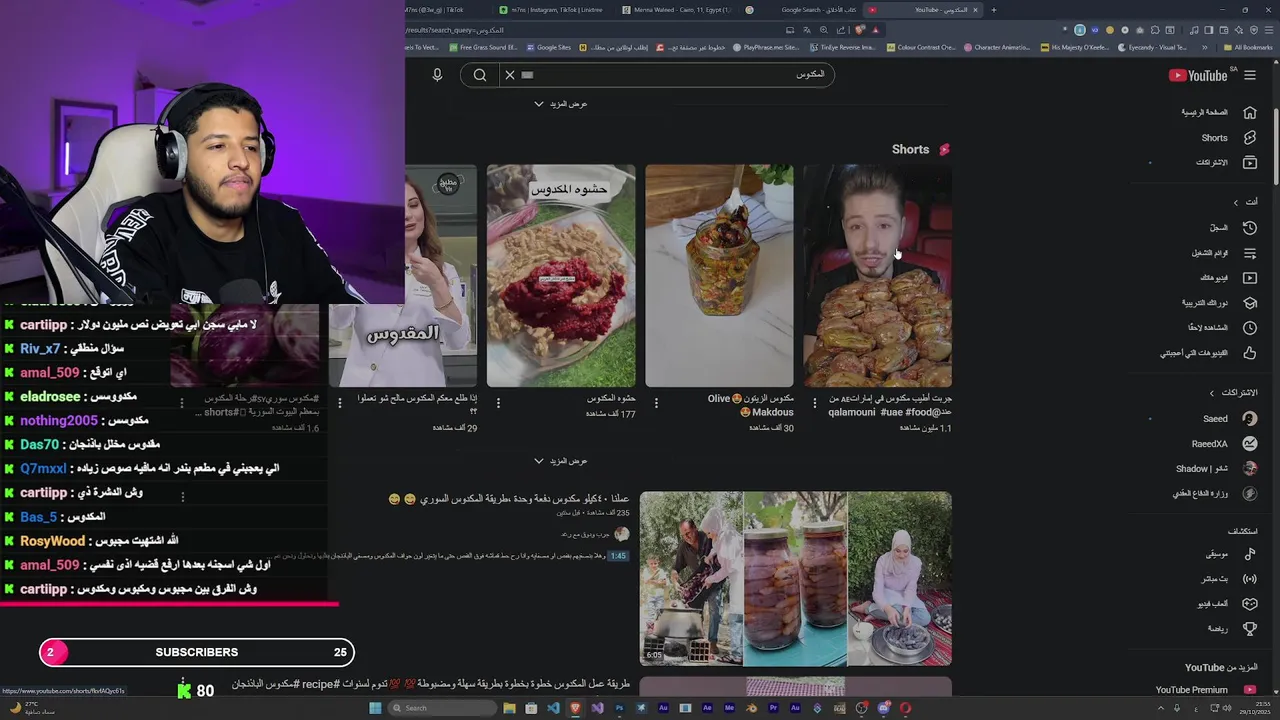Clear the search box with X

509,75
